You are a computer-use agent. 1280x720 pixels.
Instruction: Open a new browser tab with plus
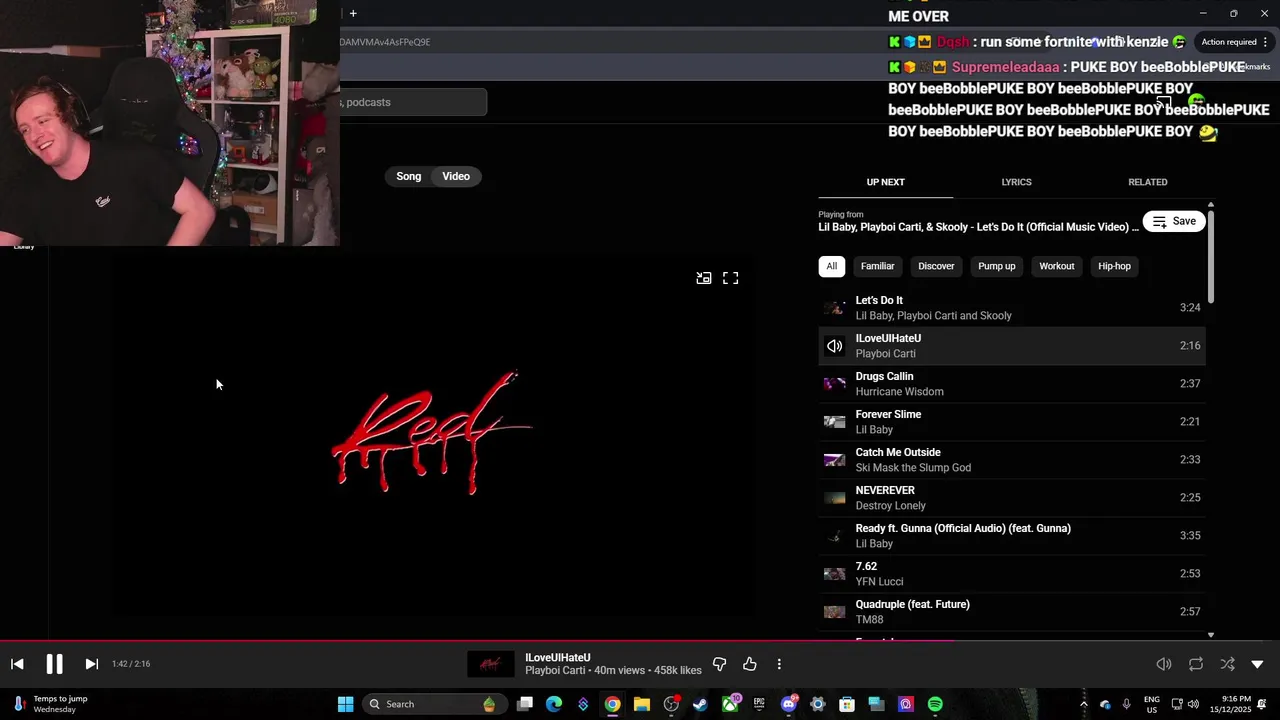(x=353, y=13)
